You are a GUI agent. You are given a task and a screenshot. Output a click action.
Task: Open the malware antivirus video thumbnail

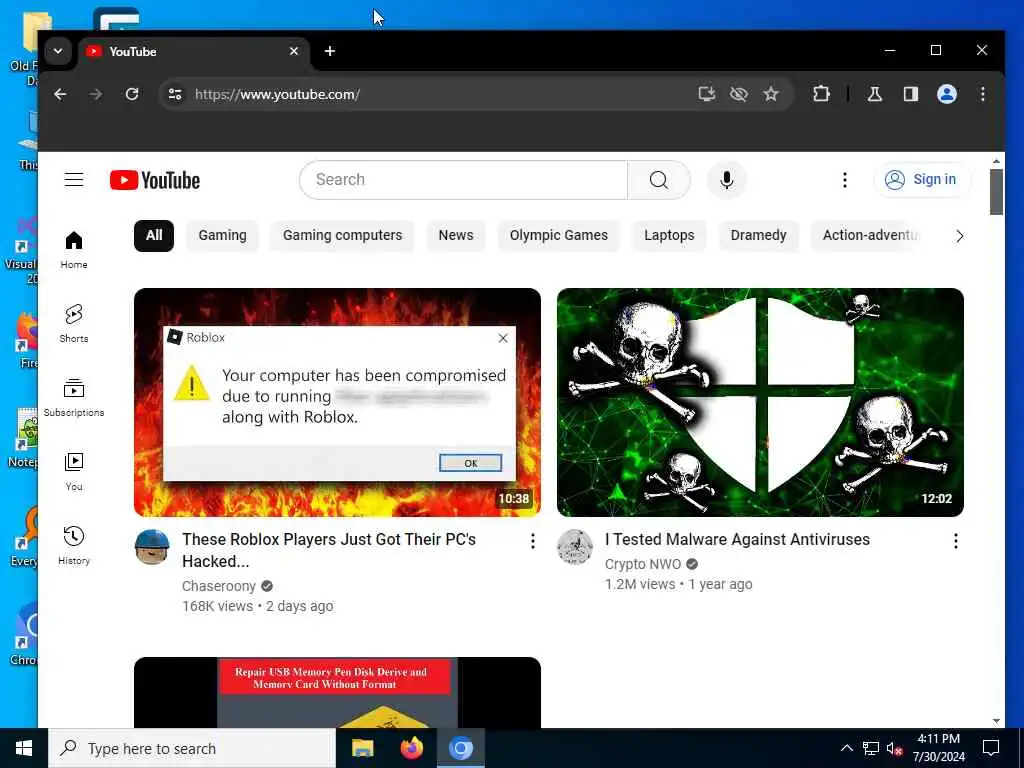[760, 402]
